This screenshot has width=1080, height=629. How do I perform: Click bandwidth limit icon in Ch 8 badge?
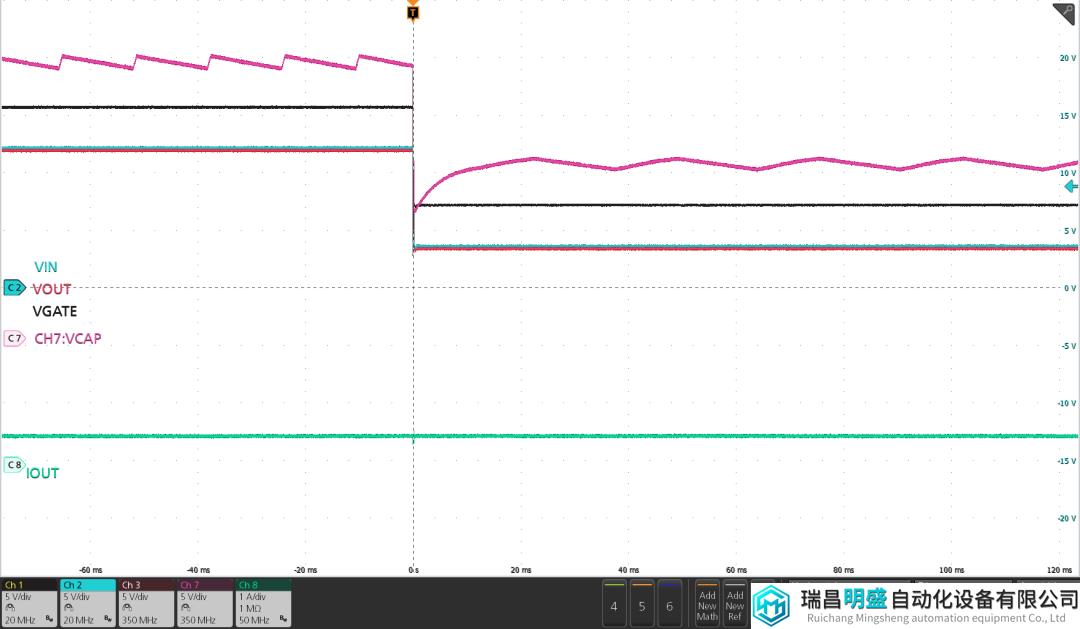coord(282,620)
